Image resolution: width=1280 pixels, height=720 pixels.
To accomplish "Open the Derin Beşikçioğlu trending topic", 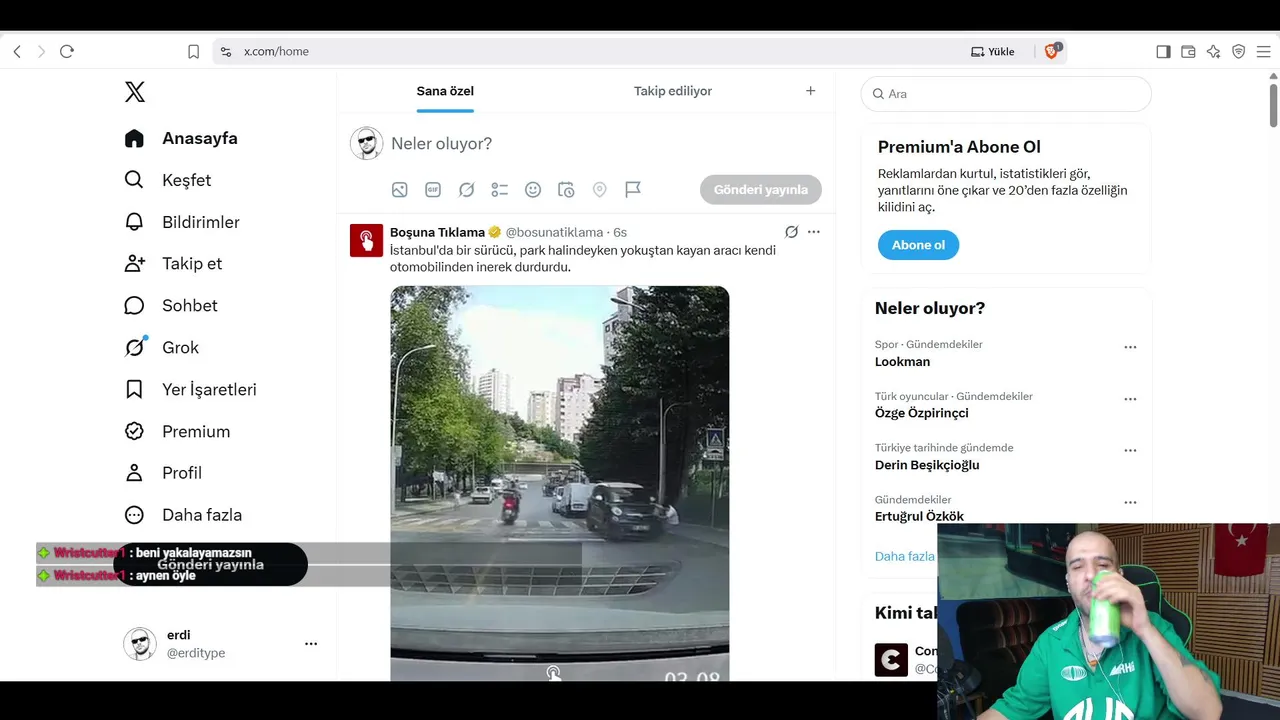I will point(927,465).
